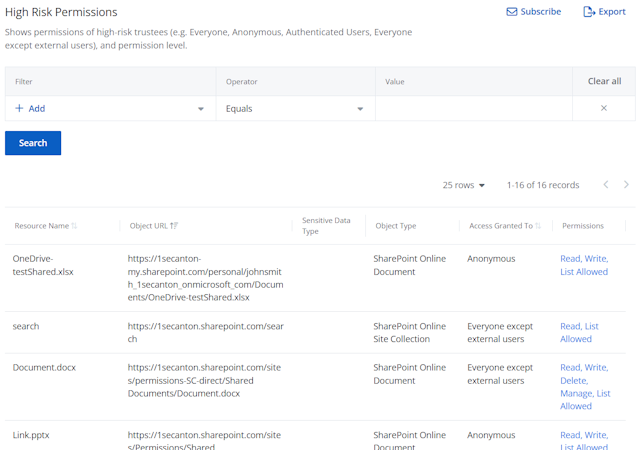Click the plus icon to add filter
Viewport: 640px width, 450px height.
[19, 108]
